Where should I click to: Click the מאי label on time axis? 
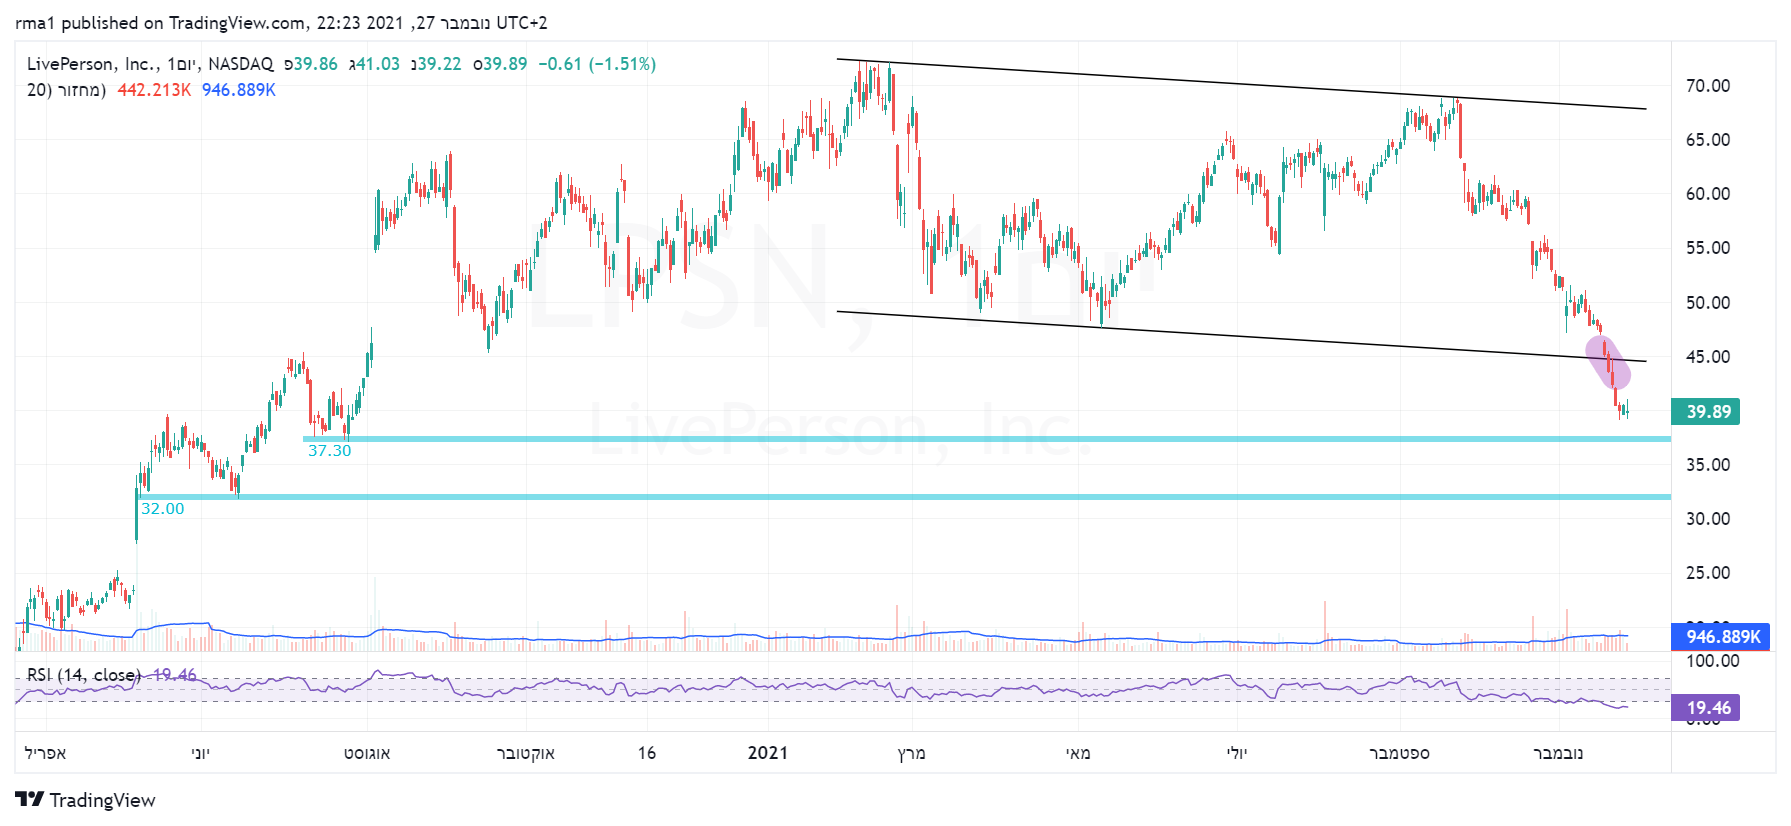[x=1078, y=753]
